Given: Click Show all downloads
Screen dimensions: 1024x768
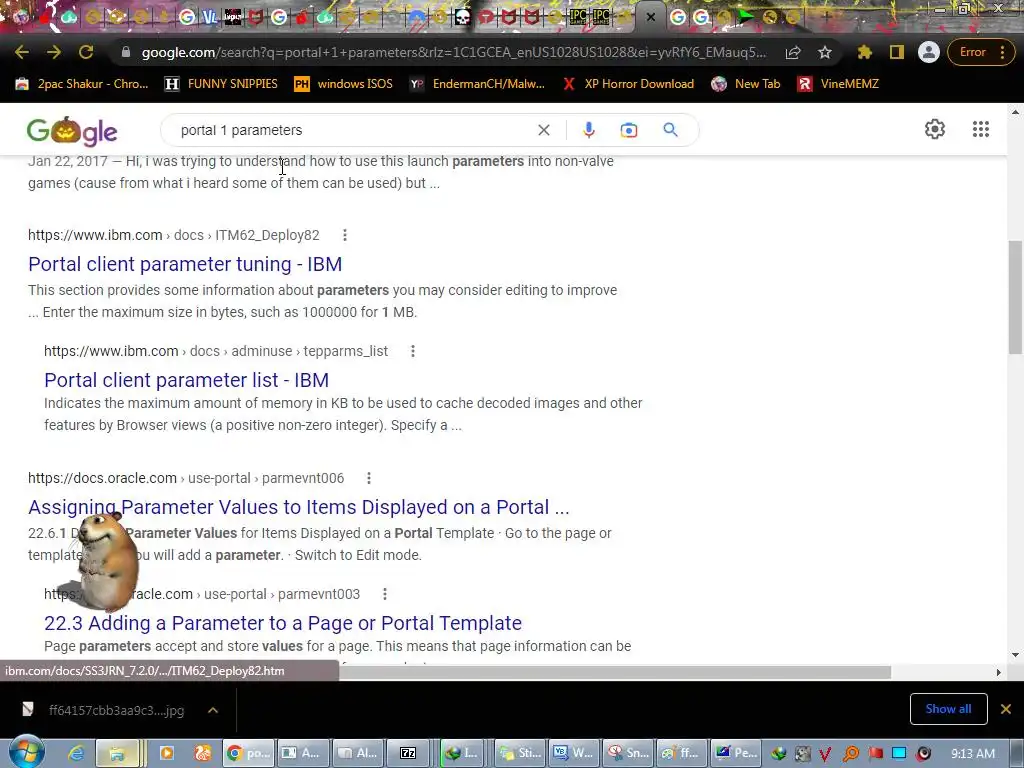Looking at the screenshot, I should pos(948,709).
